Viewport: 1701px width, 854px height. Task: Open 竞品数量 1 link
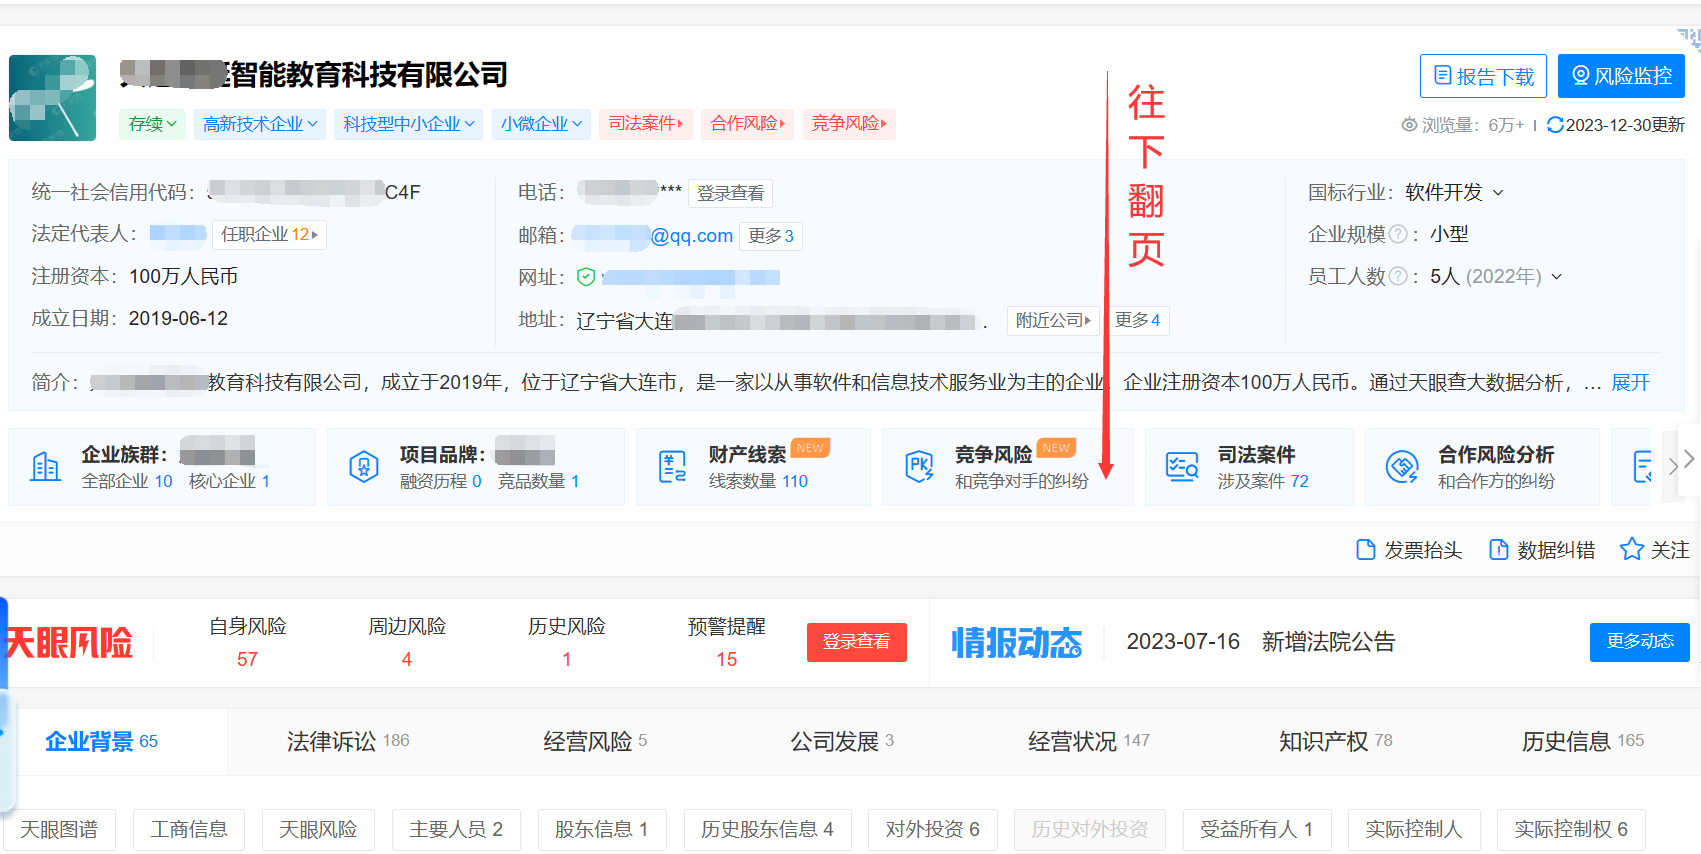(x=538, y=481)
